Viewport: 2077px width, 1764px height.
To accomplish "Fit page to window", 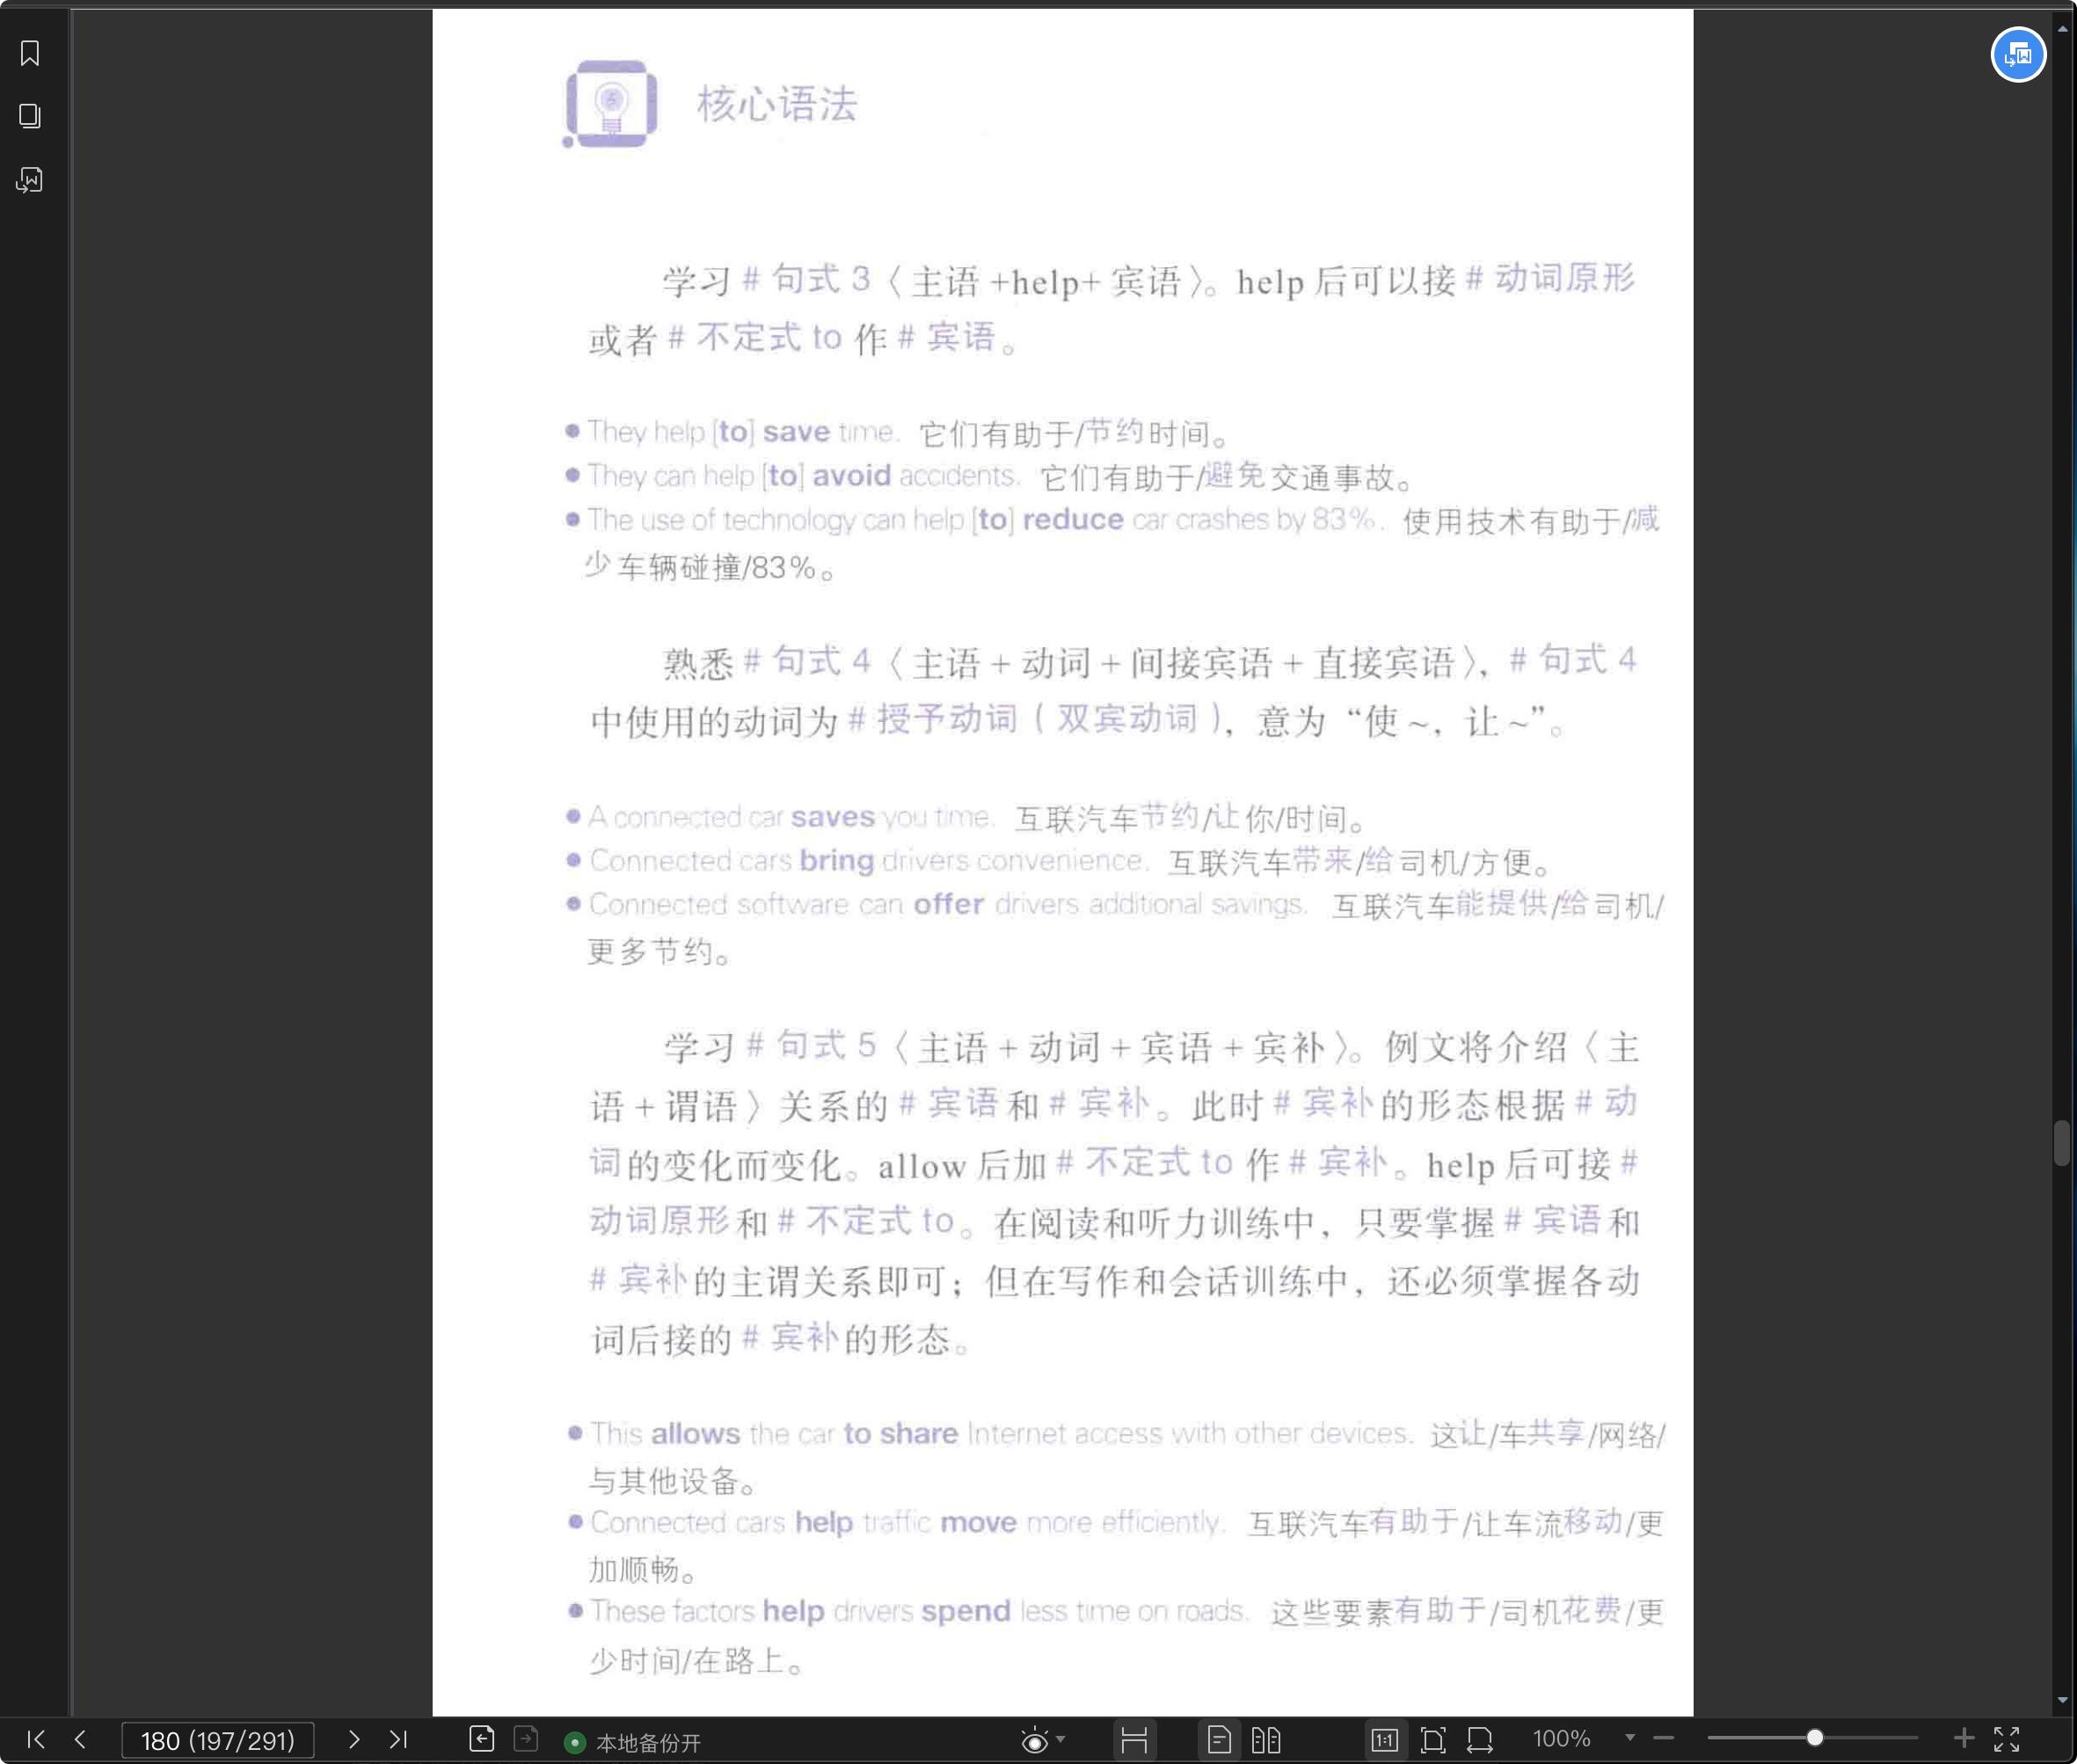I will 1433,1740.
